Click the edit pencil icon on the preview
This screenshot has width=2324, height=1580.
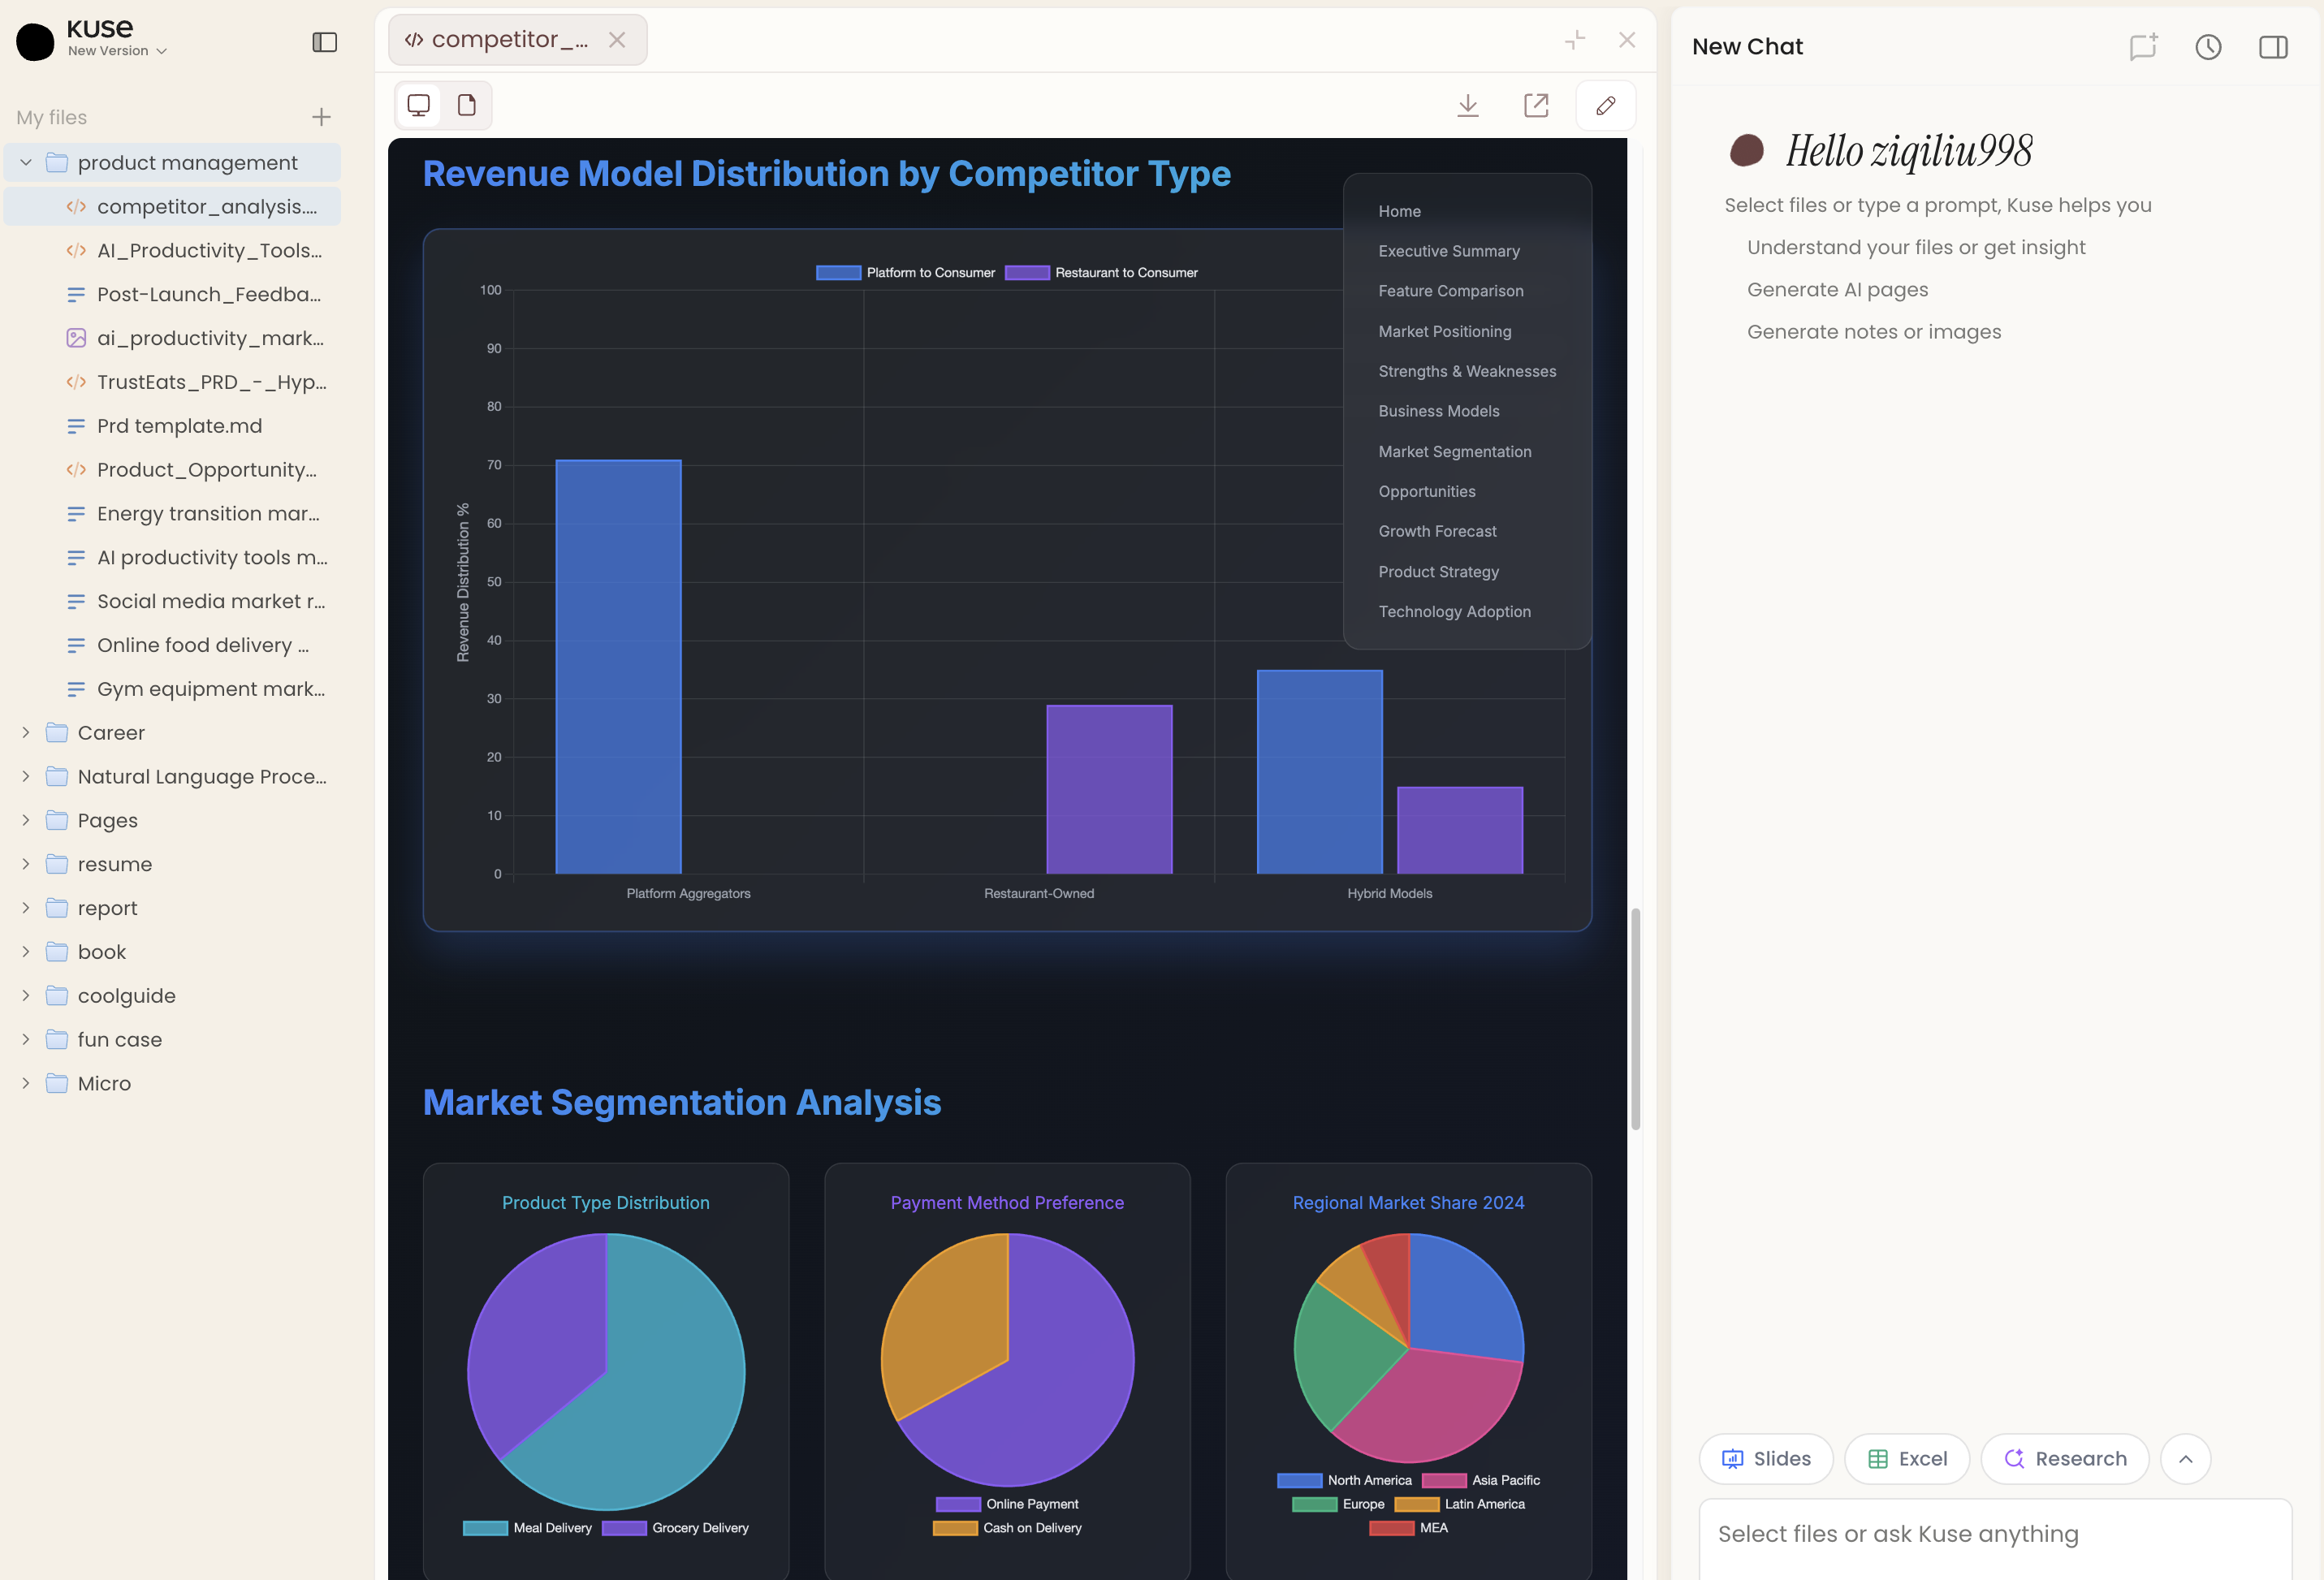point(1605,105)
